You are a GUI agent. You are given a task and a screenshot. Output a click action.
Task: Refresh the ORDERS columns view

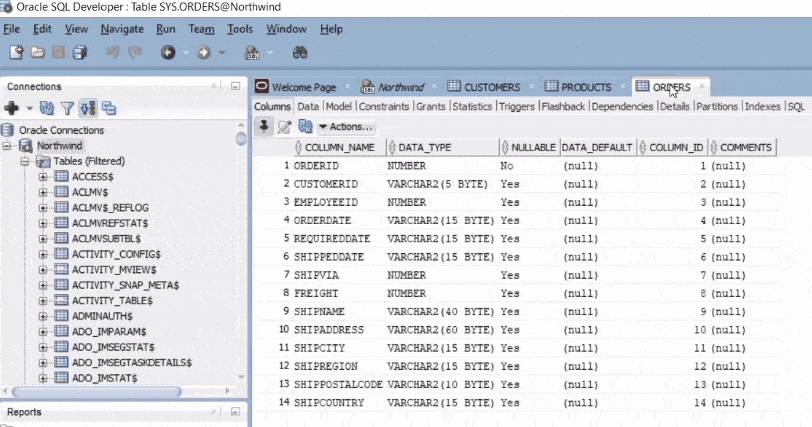(x=306, y=126)
